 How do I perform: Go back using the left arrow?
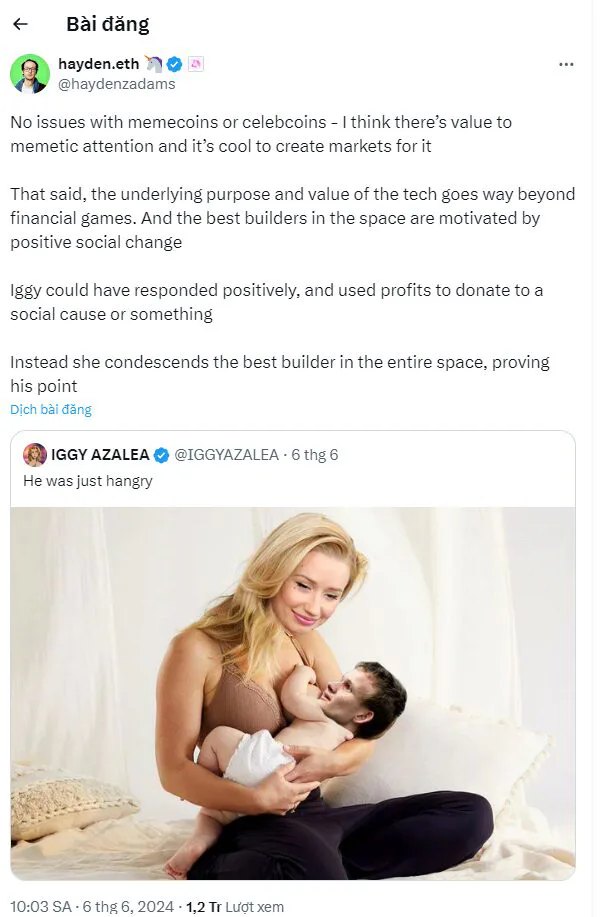[x=20, y=24]
